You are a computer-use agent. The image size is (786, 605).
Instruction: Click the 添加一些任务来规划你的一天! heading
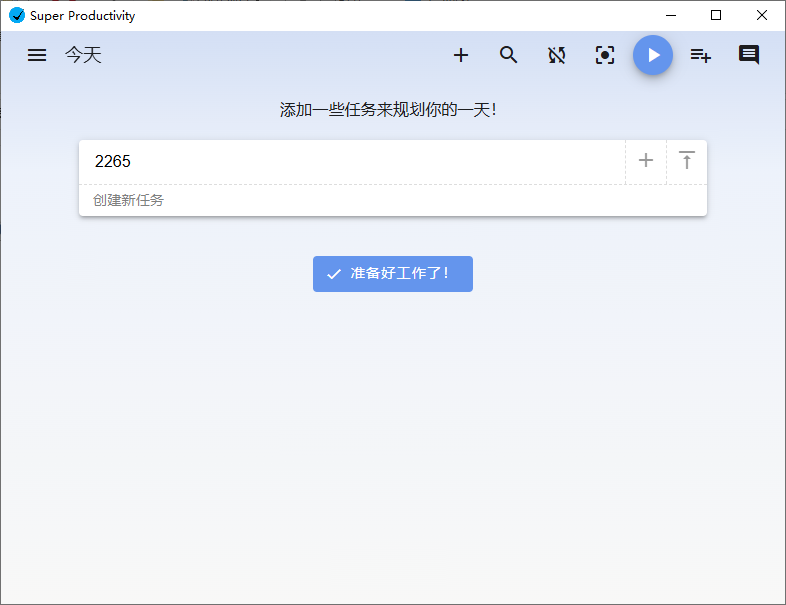[388, 110]
